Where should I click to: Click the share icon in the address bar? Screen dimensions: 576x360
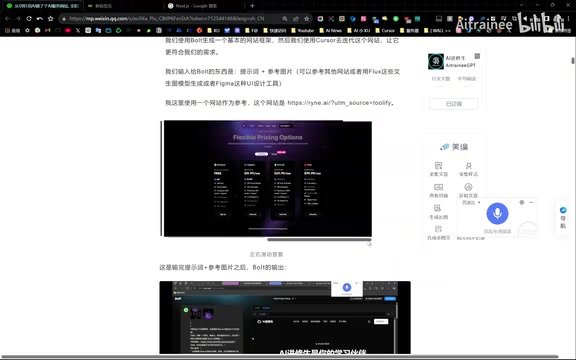point(296,18)
